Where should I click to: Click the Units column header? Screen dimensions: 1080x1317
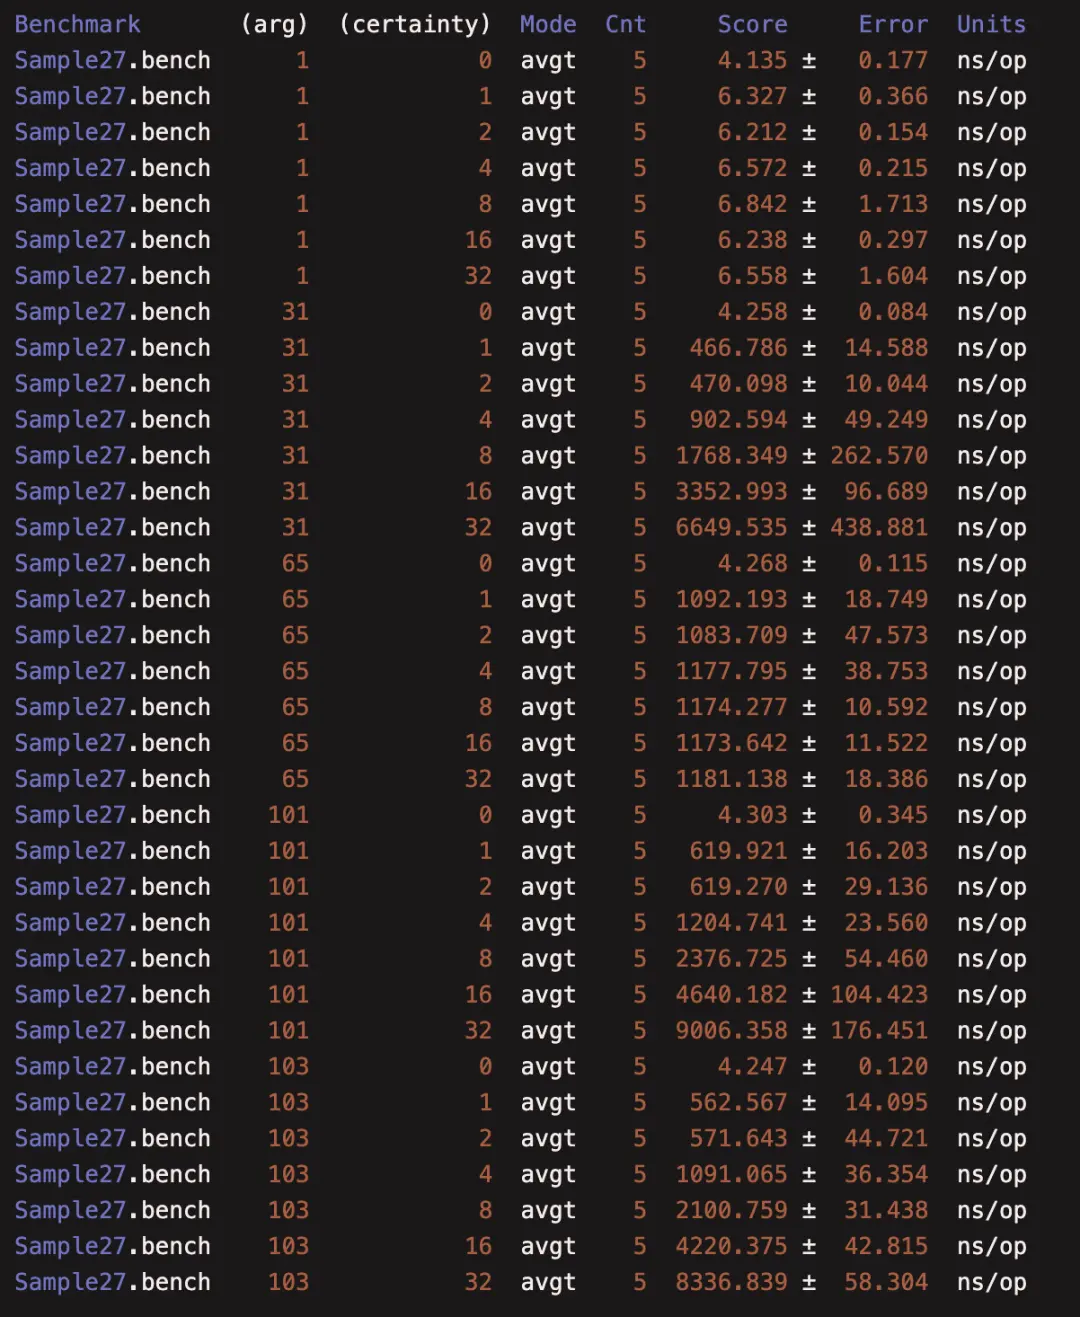[990, 24]
